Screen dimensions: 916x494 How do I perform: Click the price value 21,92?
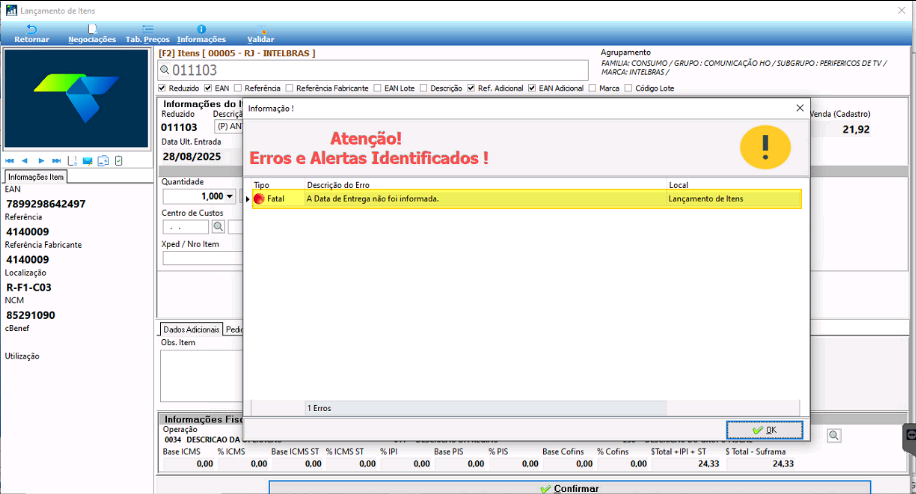(x=856, y=130)
